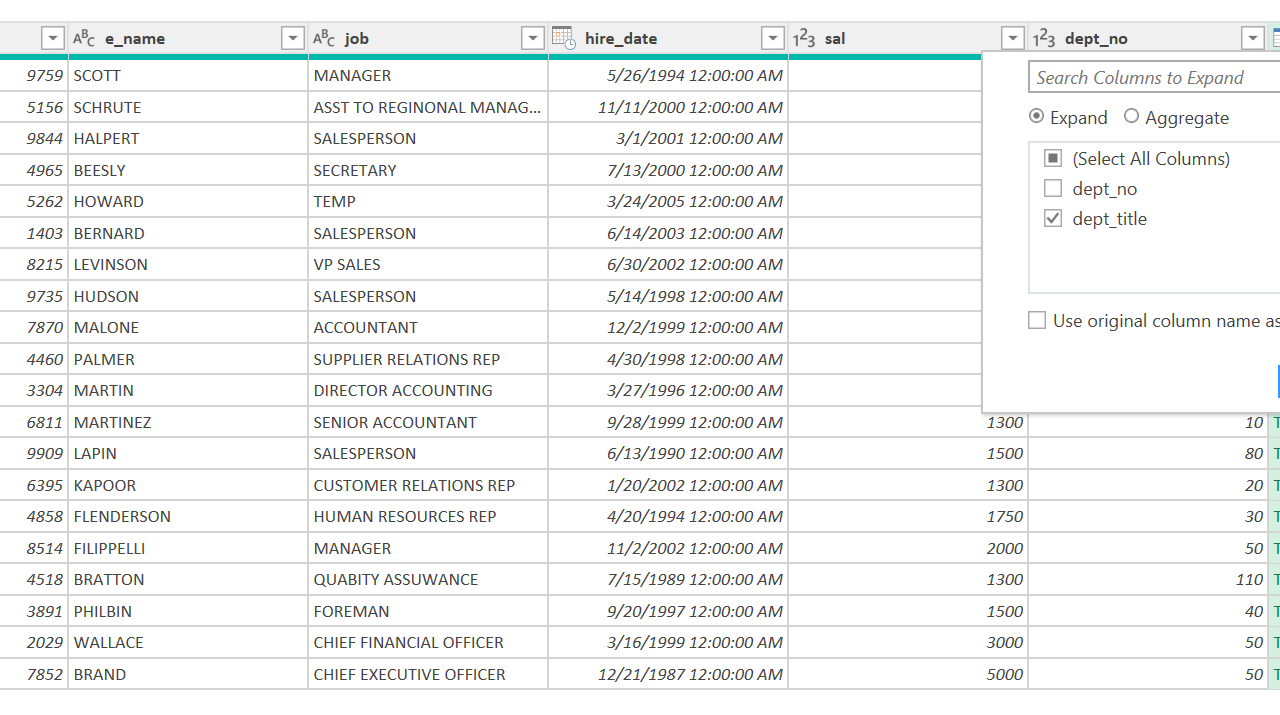Select the Aggregate radio button
The height and width of the screenshot is (715, 1280).
tap(1132, 117)
